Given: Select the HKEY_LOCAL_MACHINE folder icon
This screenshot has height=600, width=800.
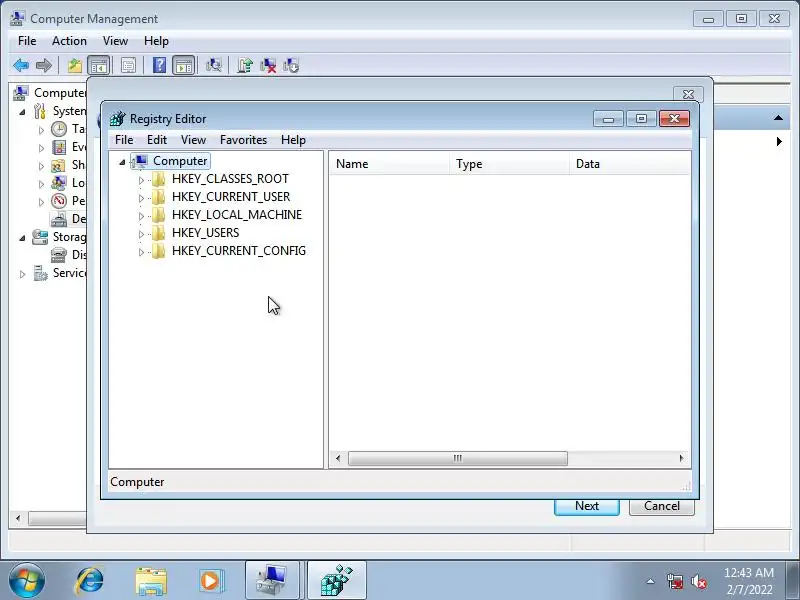Looking at the screenshot, I should point(159,215).
